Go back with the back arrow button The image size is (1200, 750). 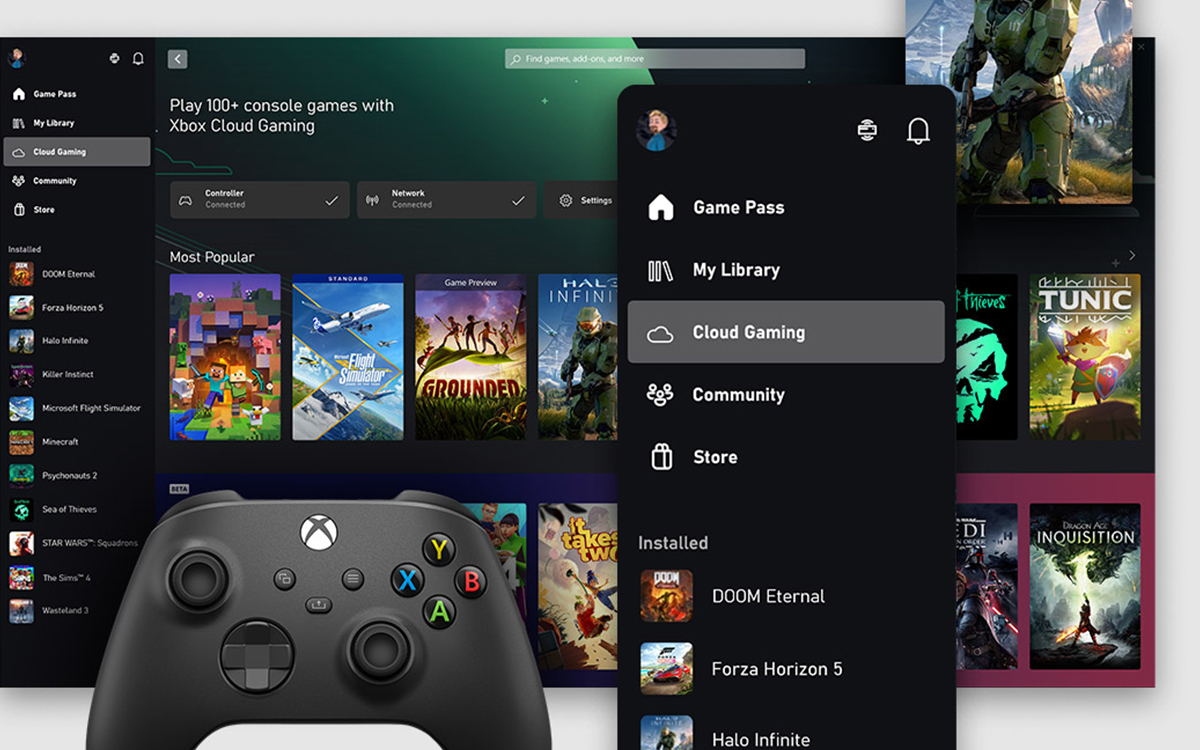(x=178, y=59)
